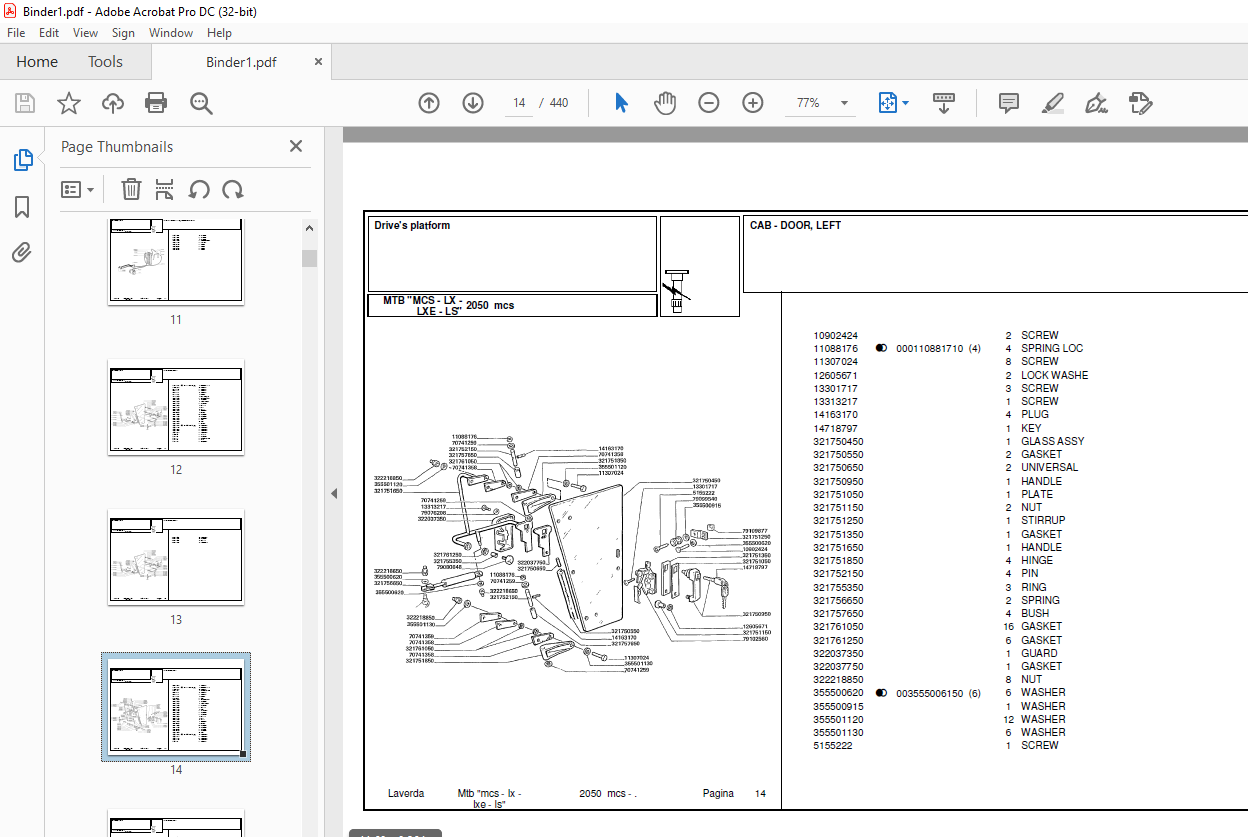1248x837 pixels.
Task: Close the Binder1.pdf tab
Action: click(x=319, y=61)
